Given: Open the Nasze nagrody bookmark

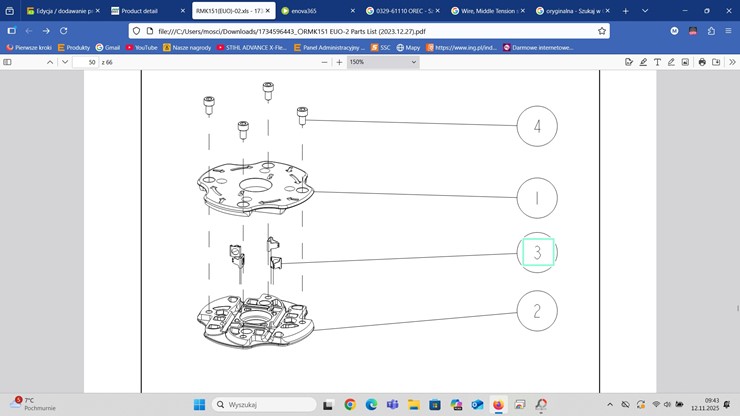Looking at the screenshot, I should (187, 47).
